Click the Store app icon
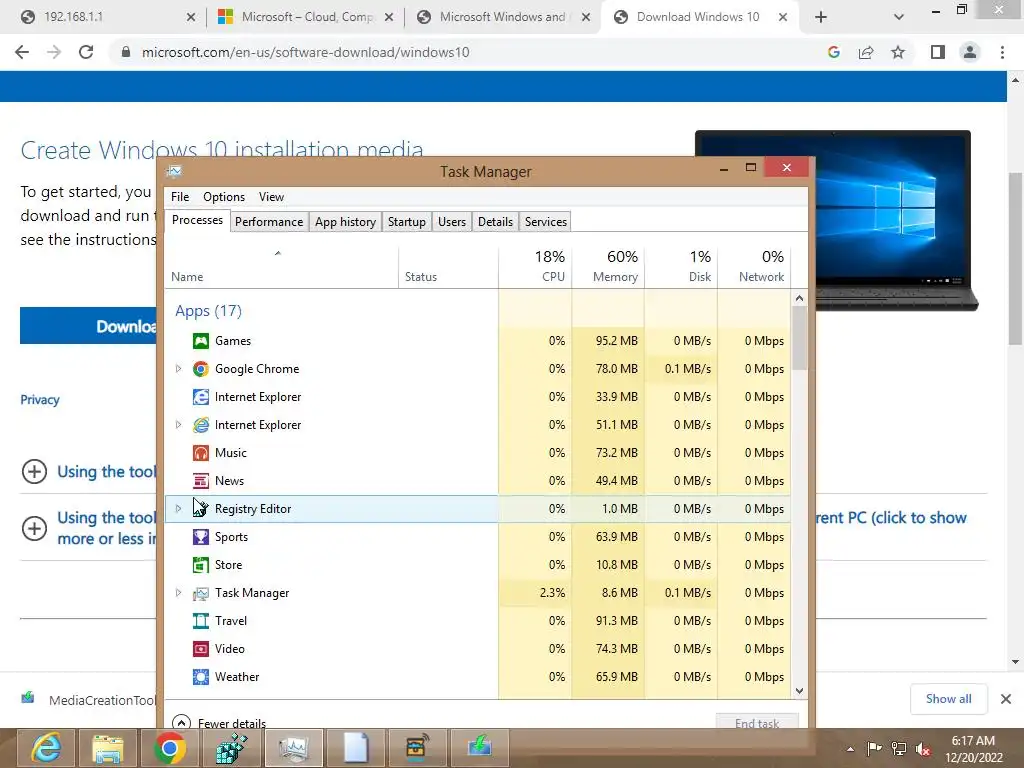1024x768 pixels. (200, 565)
